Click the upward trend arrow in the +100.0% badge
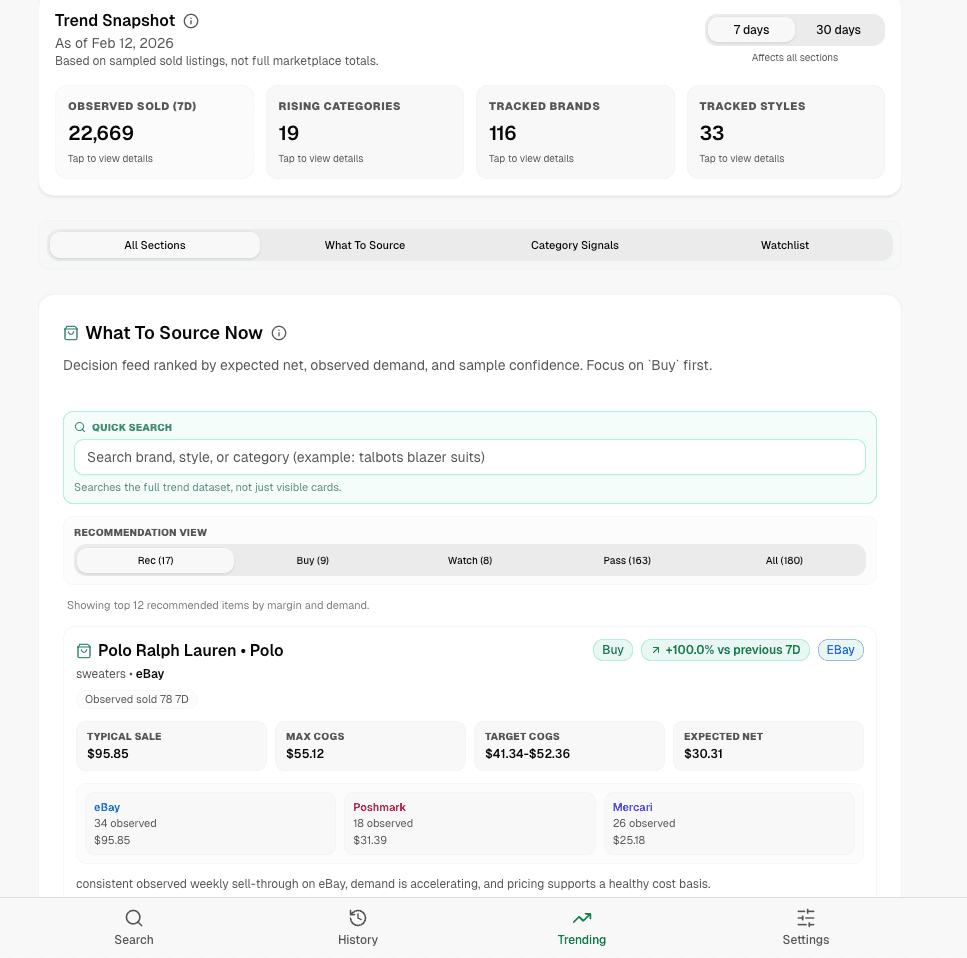The height and width of the screenshot is (958, 967). click(657, 650)
